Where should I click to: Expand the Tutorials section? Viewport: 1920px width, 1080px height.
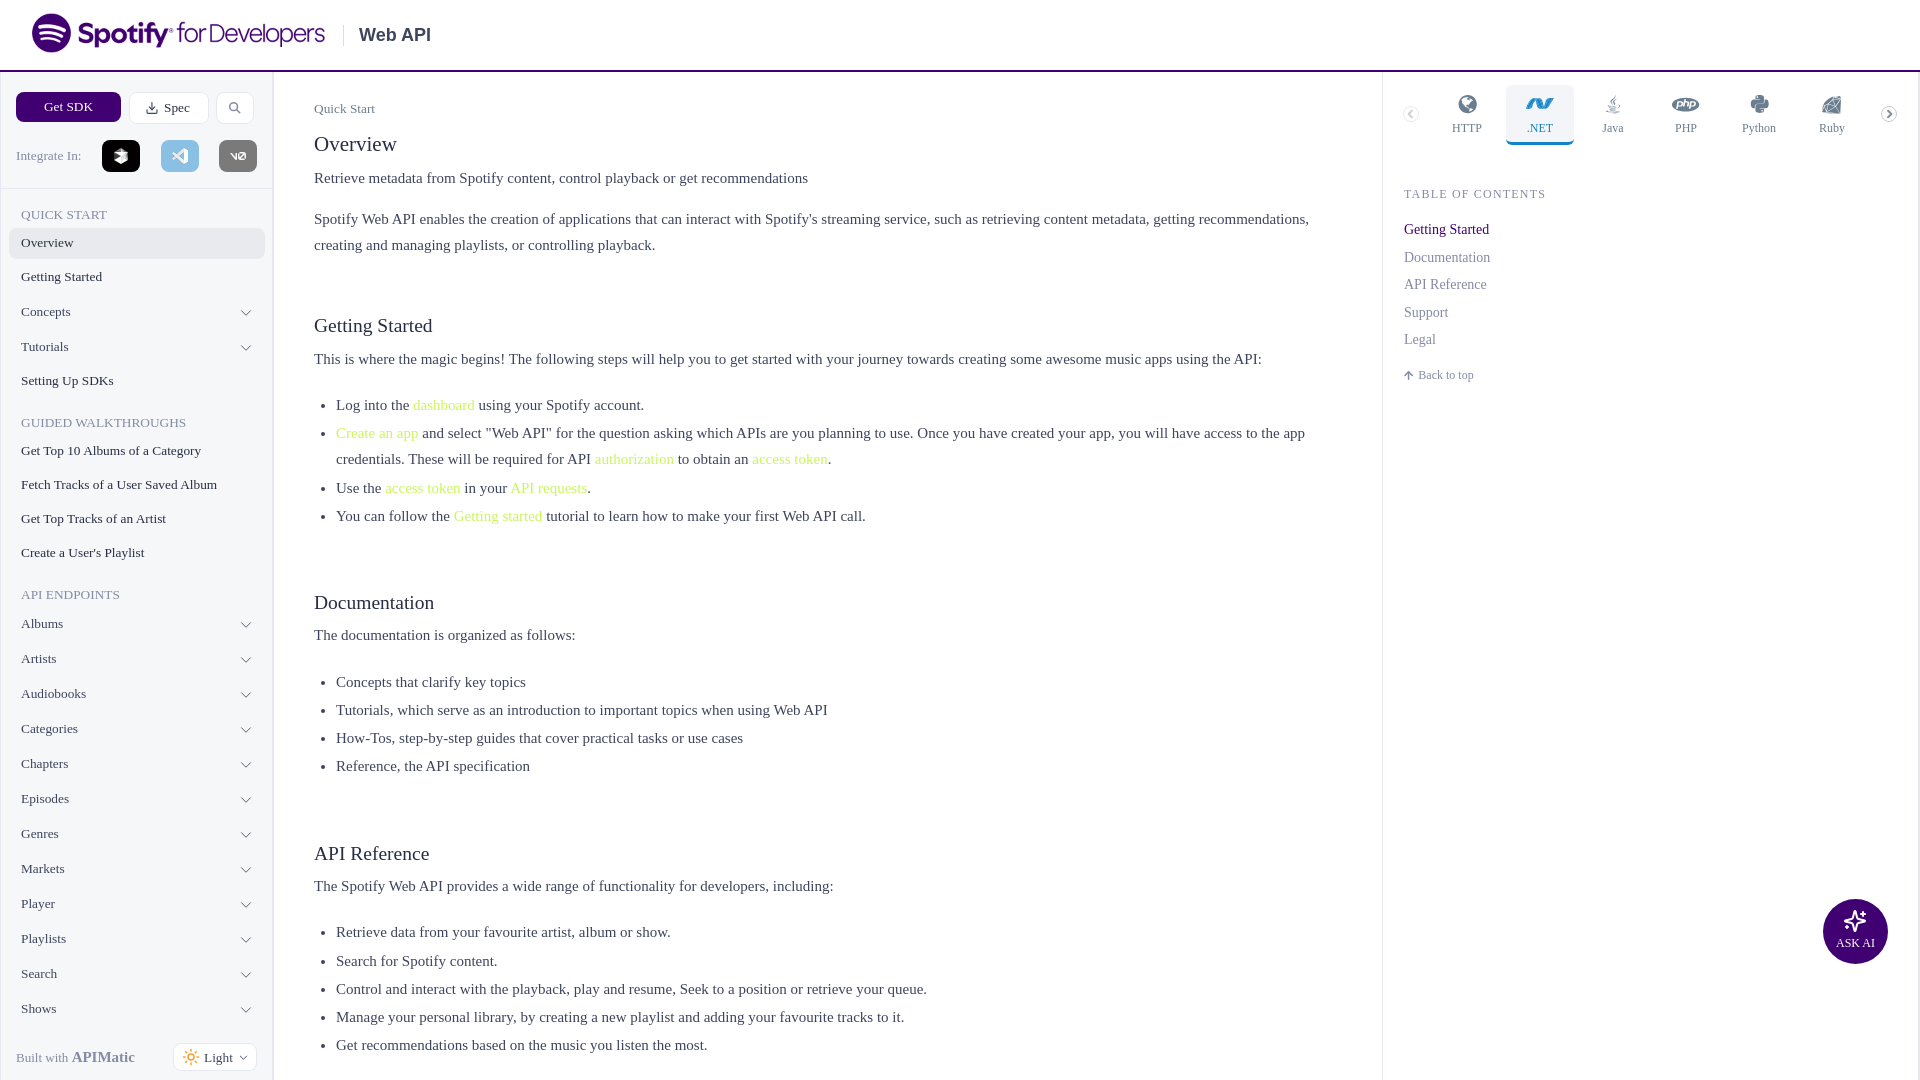[x=137, y=347]
